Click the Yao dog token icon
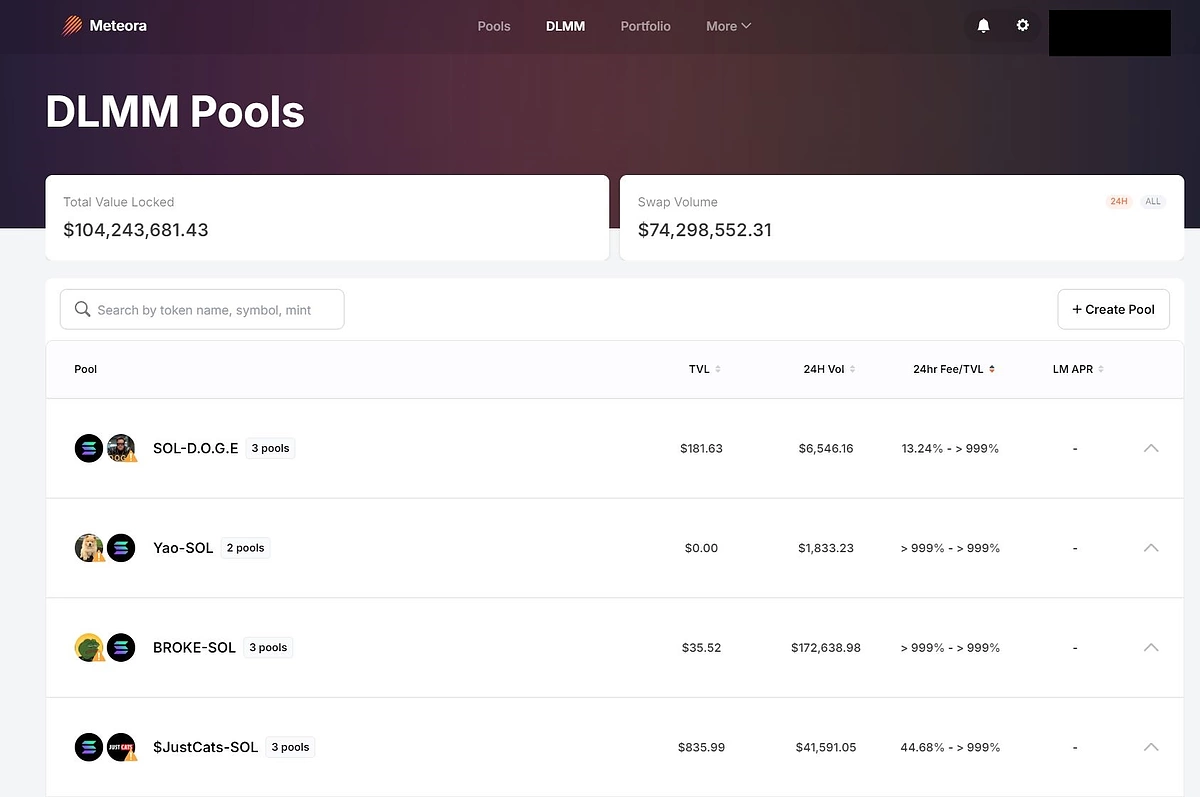Screen dimensions: 1200x797 click(89, 548)
